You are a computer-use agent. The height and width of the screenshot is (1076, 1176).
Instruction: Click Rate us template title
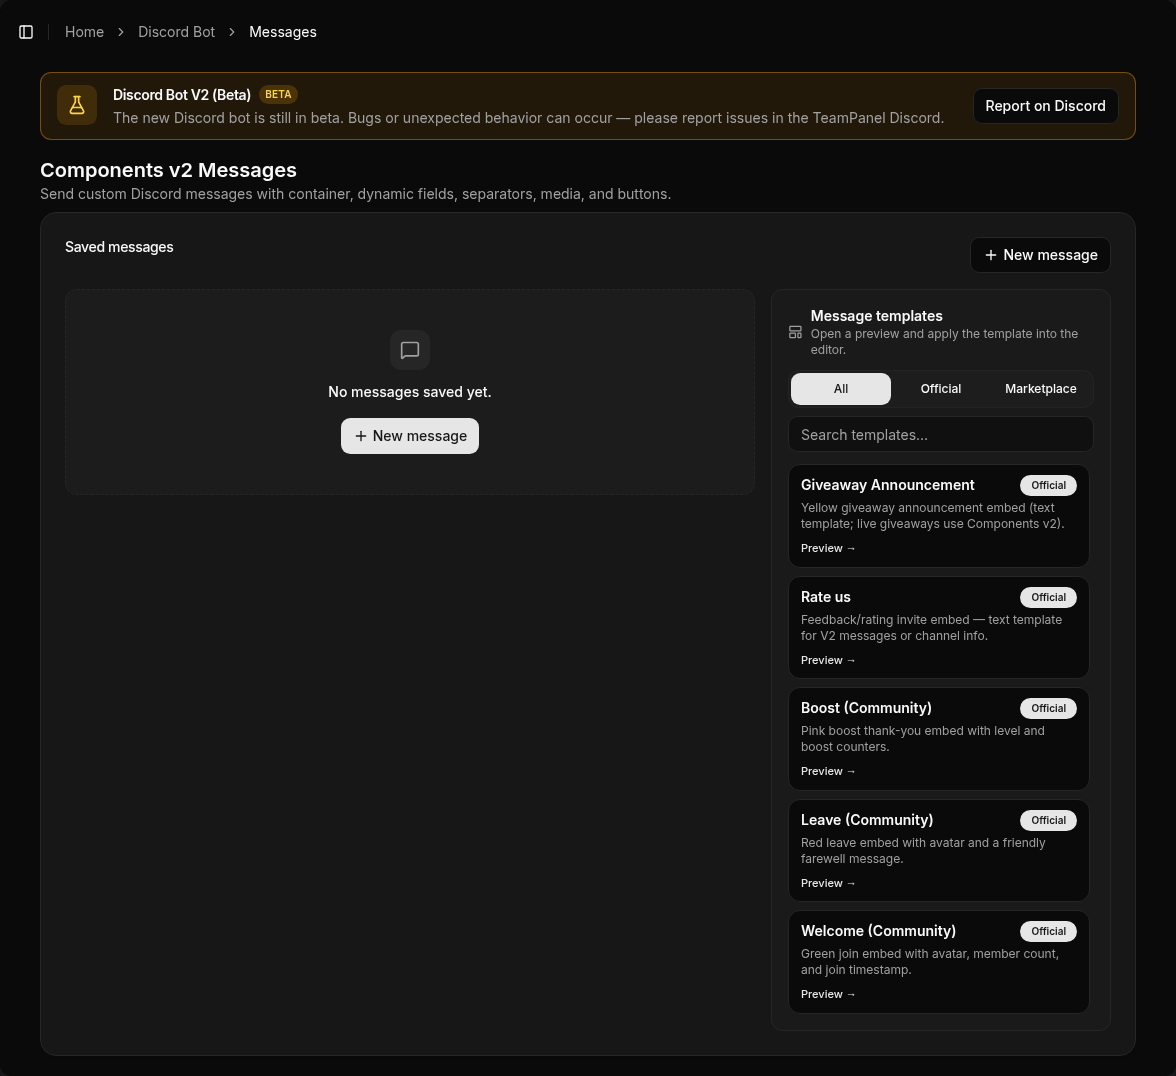pyautogui.click(x=826, y=597)
